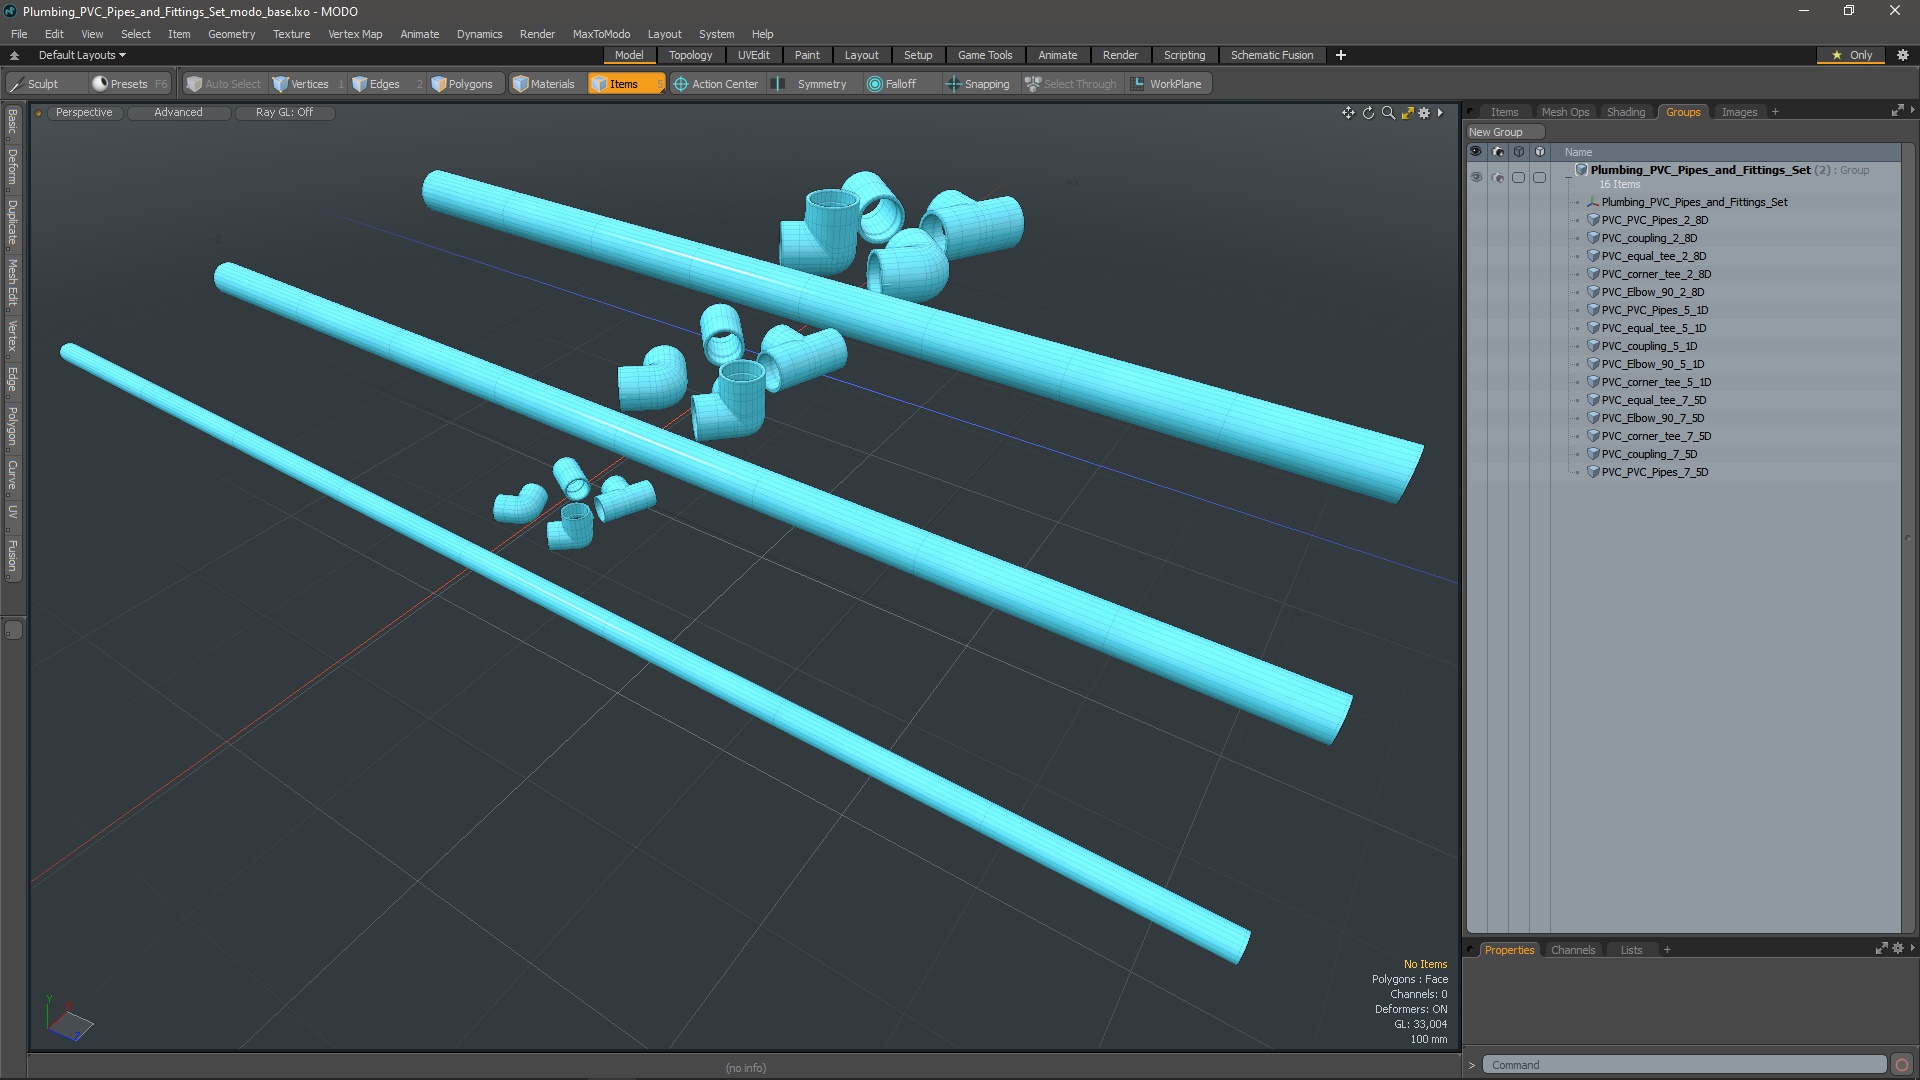Click the record button beside Command field

pos(1902,1065)
